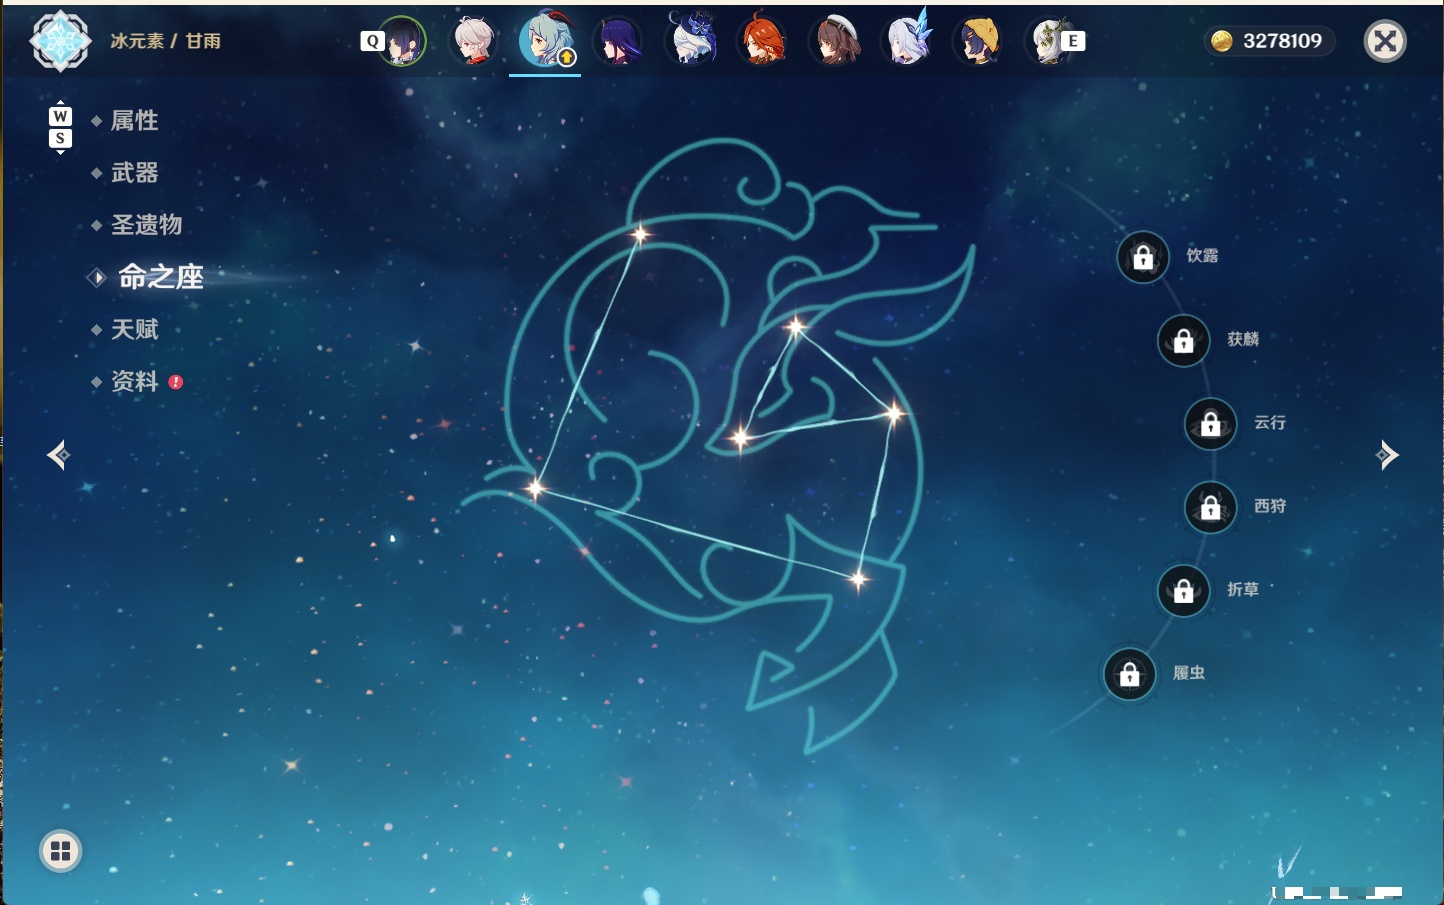Open the 圣遗物 artifacts tab
Image resolution: width=1444 pixels, height=905 pixels.
[146, 225]
